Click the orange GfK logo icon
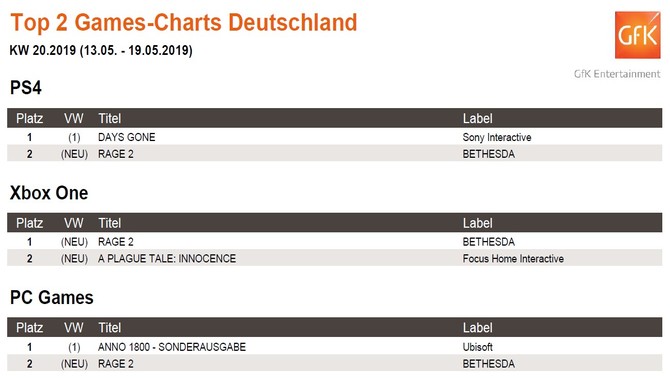The height and width of the screenshot is (378, 670). point(638,35)
